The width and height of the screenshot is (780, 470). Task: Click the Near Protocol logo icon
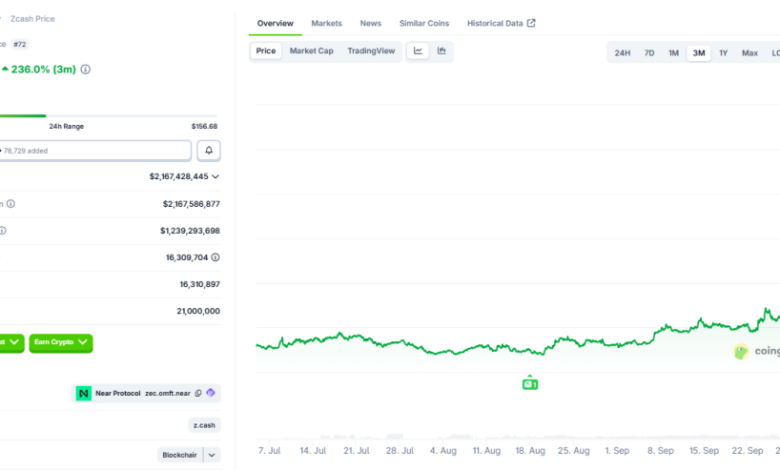click(83, 393)
